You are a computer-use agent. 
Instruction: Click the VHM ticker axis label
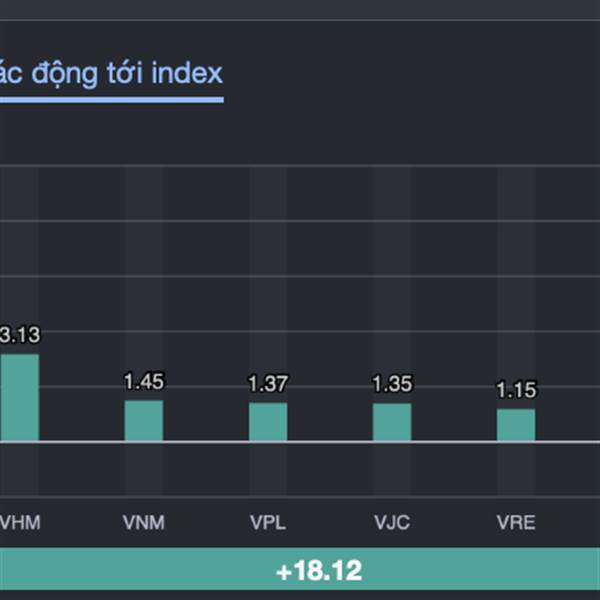20,522
